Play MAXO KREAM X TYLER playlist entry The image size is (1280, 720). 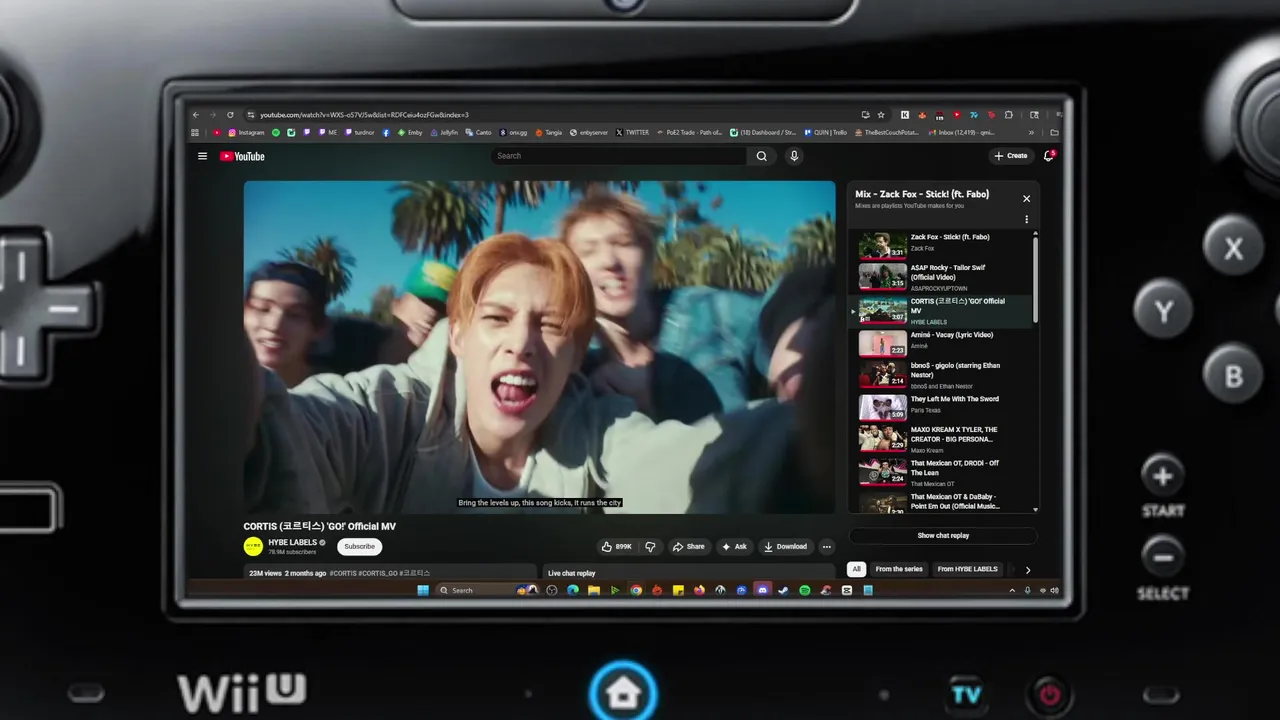[x=942, y=439]
